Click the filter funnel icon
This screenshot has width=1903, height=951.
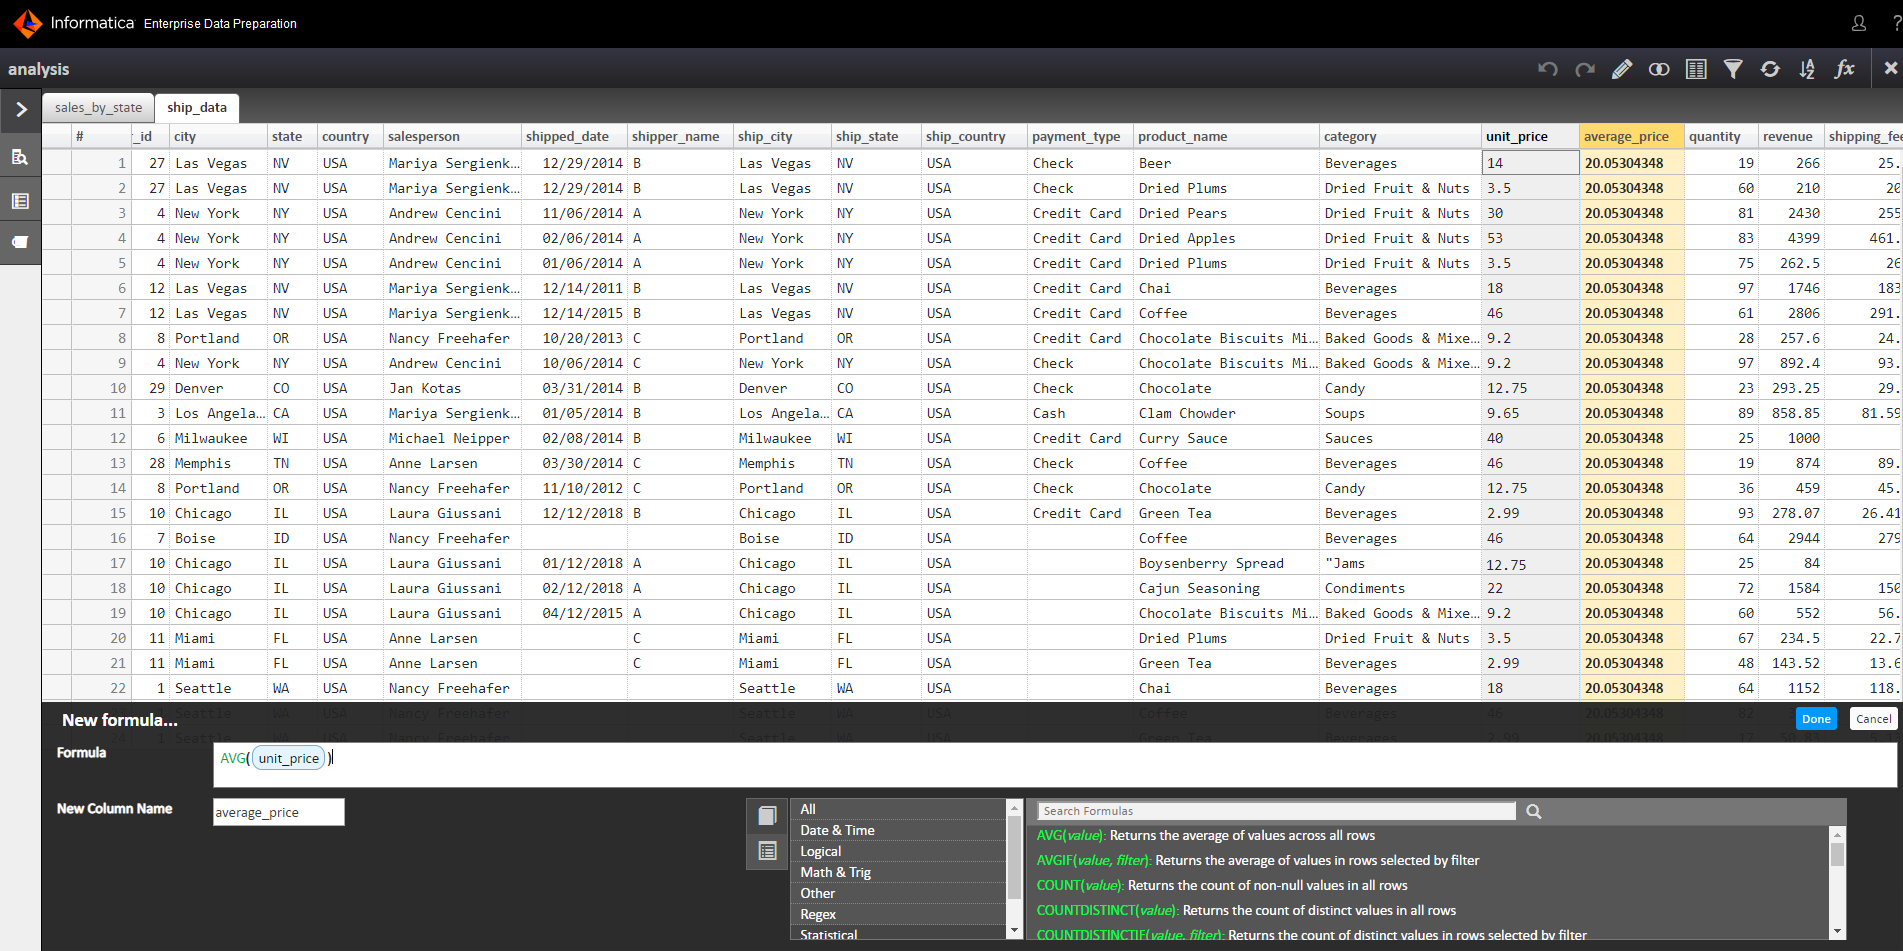click(x=1733, y=69)
